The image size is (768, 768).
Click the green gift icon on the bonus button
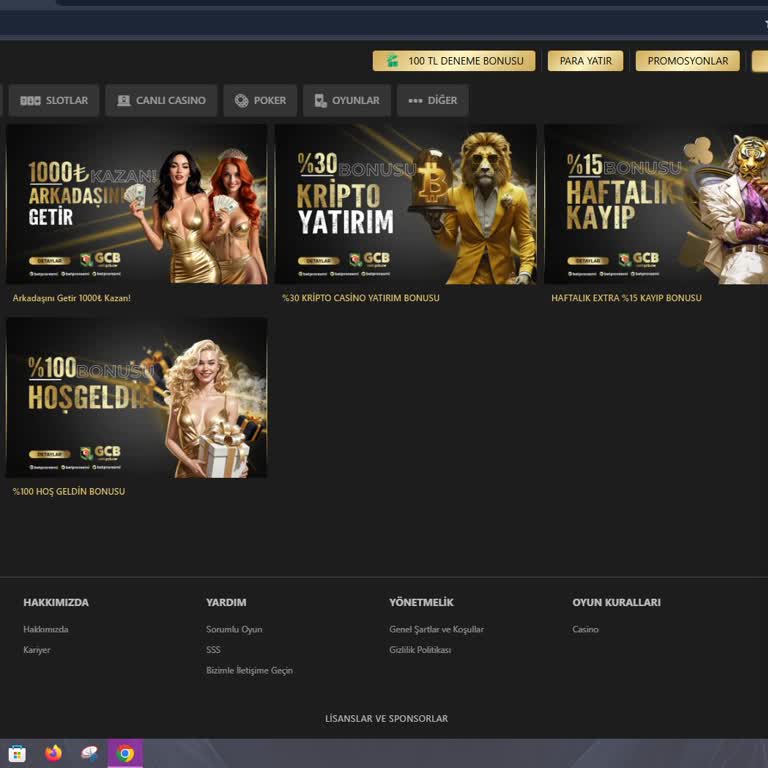(392, 61)
